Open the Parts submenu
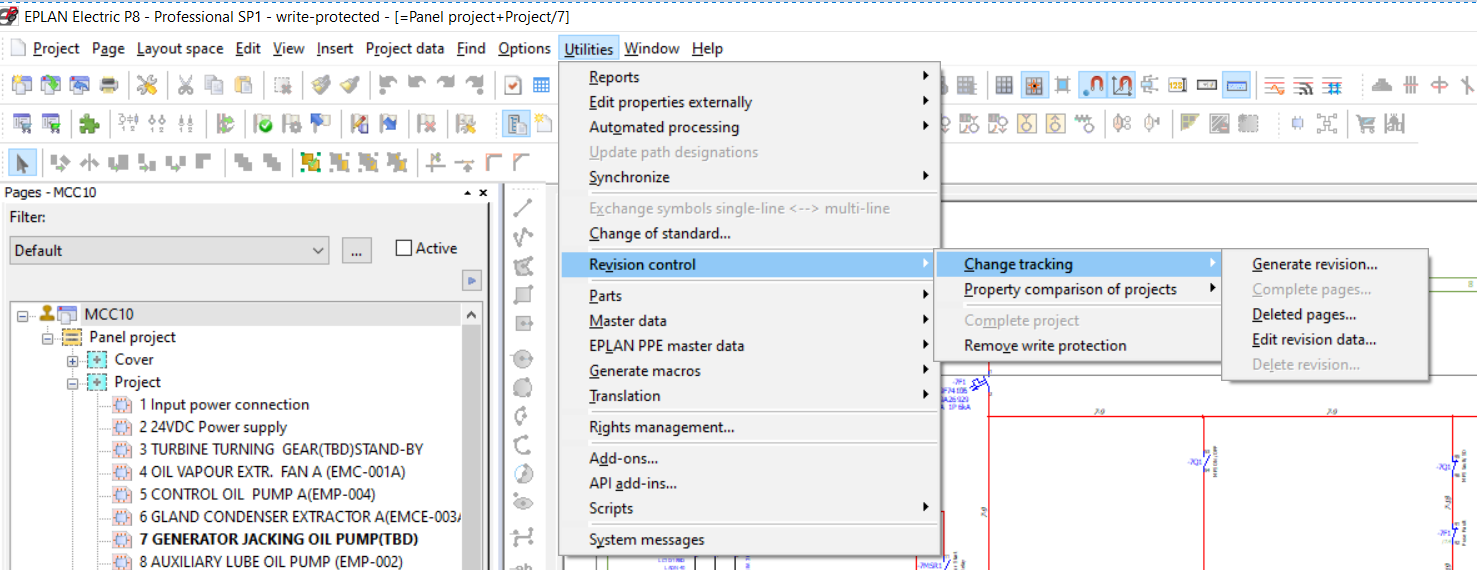The width and height of the screenshot is (1477, 570). pos(750,296)
